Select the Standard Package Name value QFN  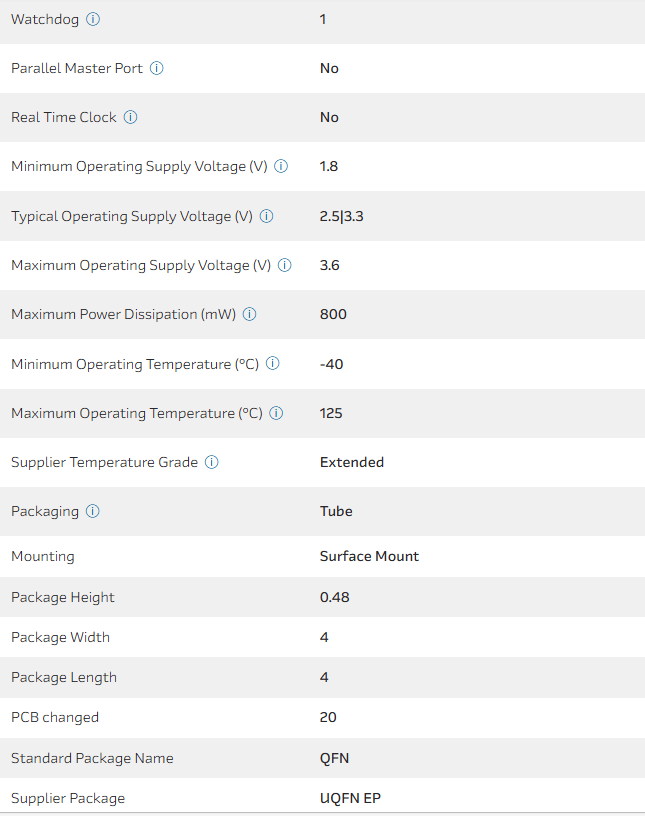(335, 758)
